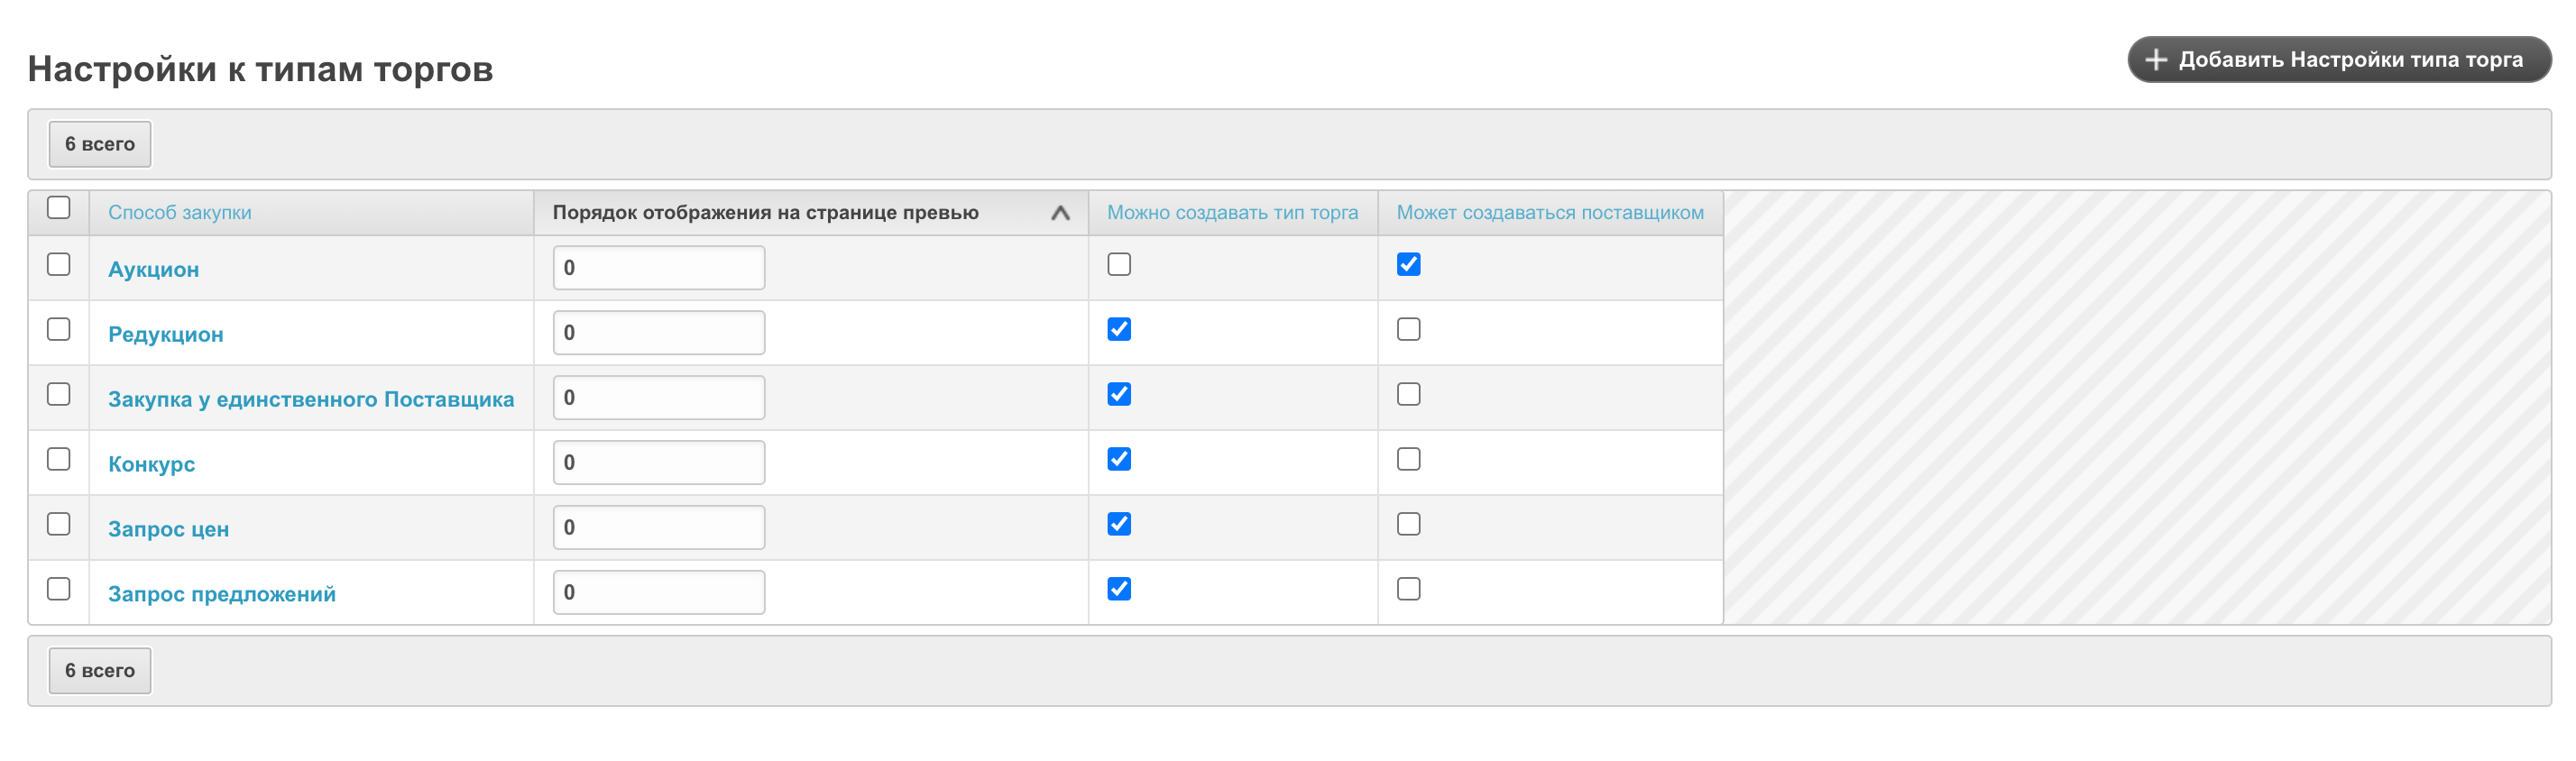Screen dimensions: 2576x761
Task: Uncheck Можно создавать тип торга for Редукцион
Action: tap(1119, 330)
